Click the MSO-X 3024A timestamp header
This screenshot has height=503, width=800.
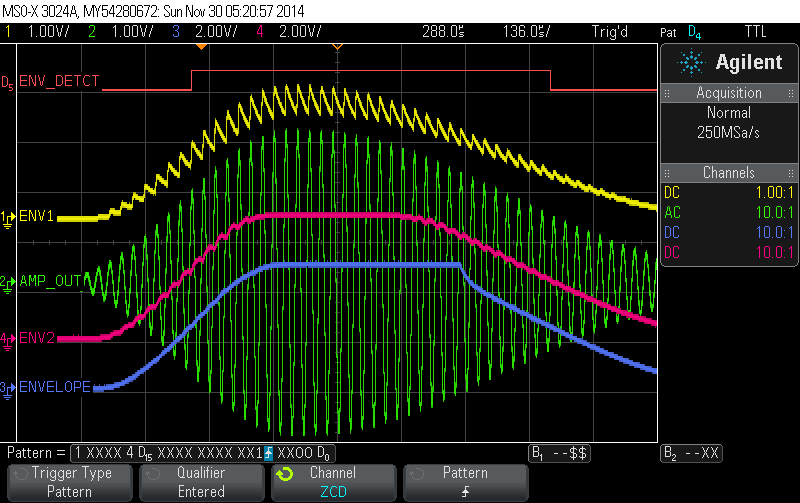click(153, 11)
